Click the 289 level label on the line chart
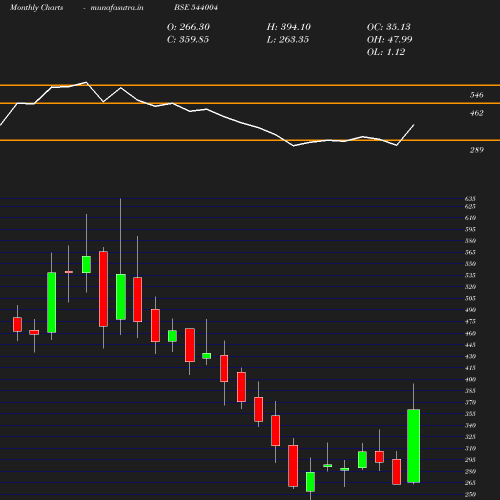Viewport: 500px width, 500px height. point(476,150)
